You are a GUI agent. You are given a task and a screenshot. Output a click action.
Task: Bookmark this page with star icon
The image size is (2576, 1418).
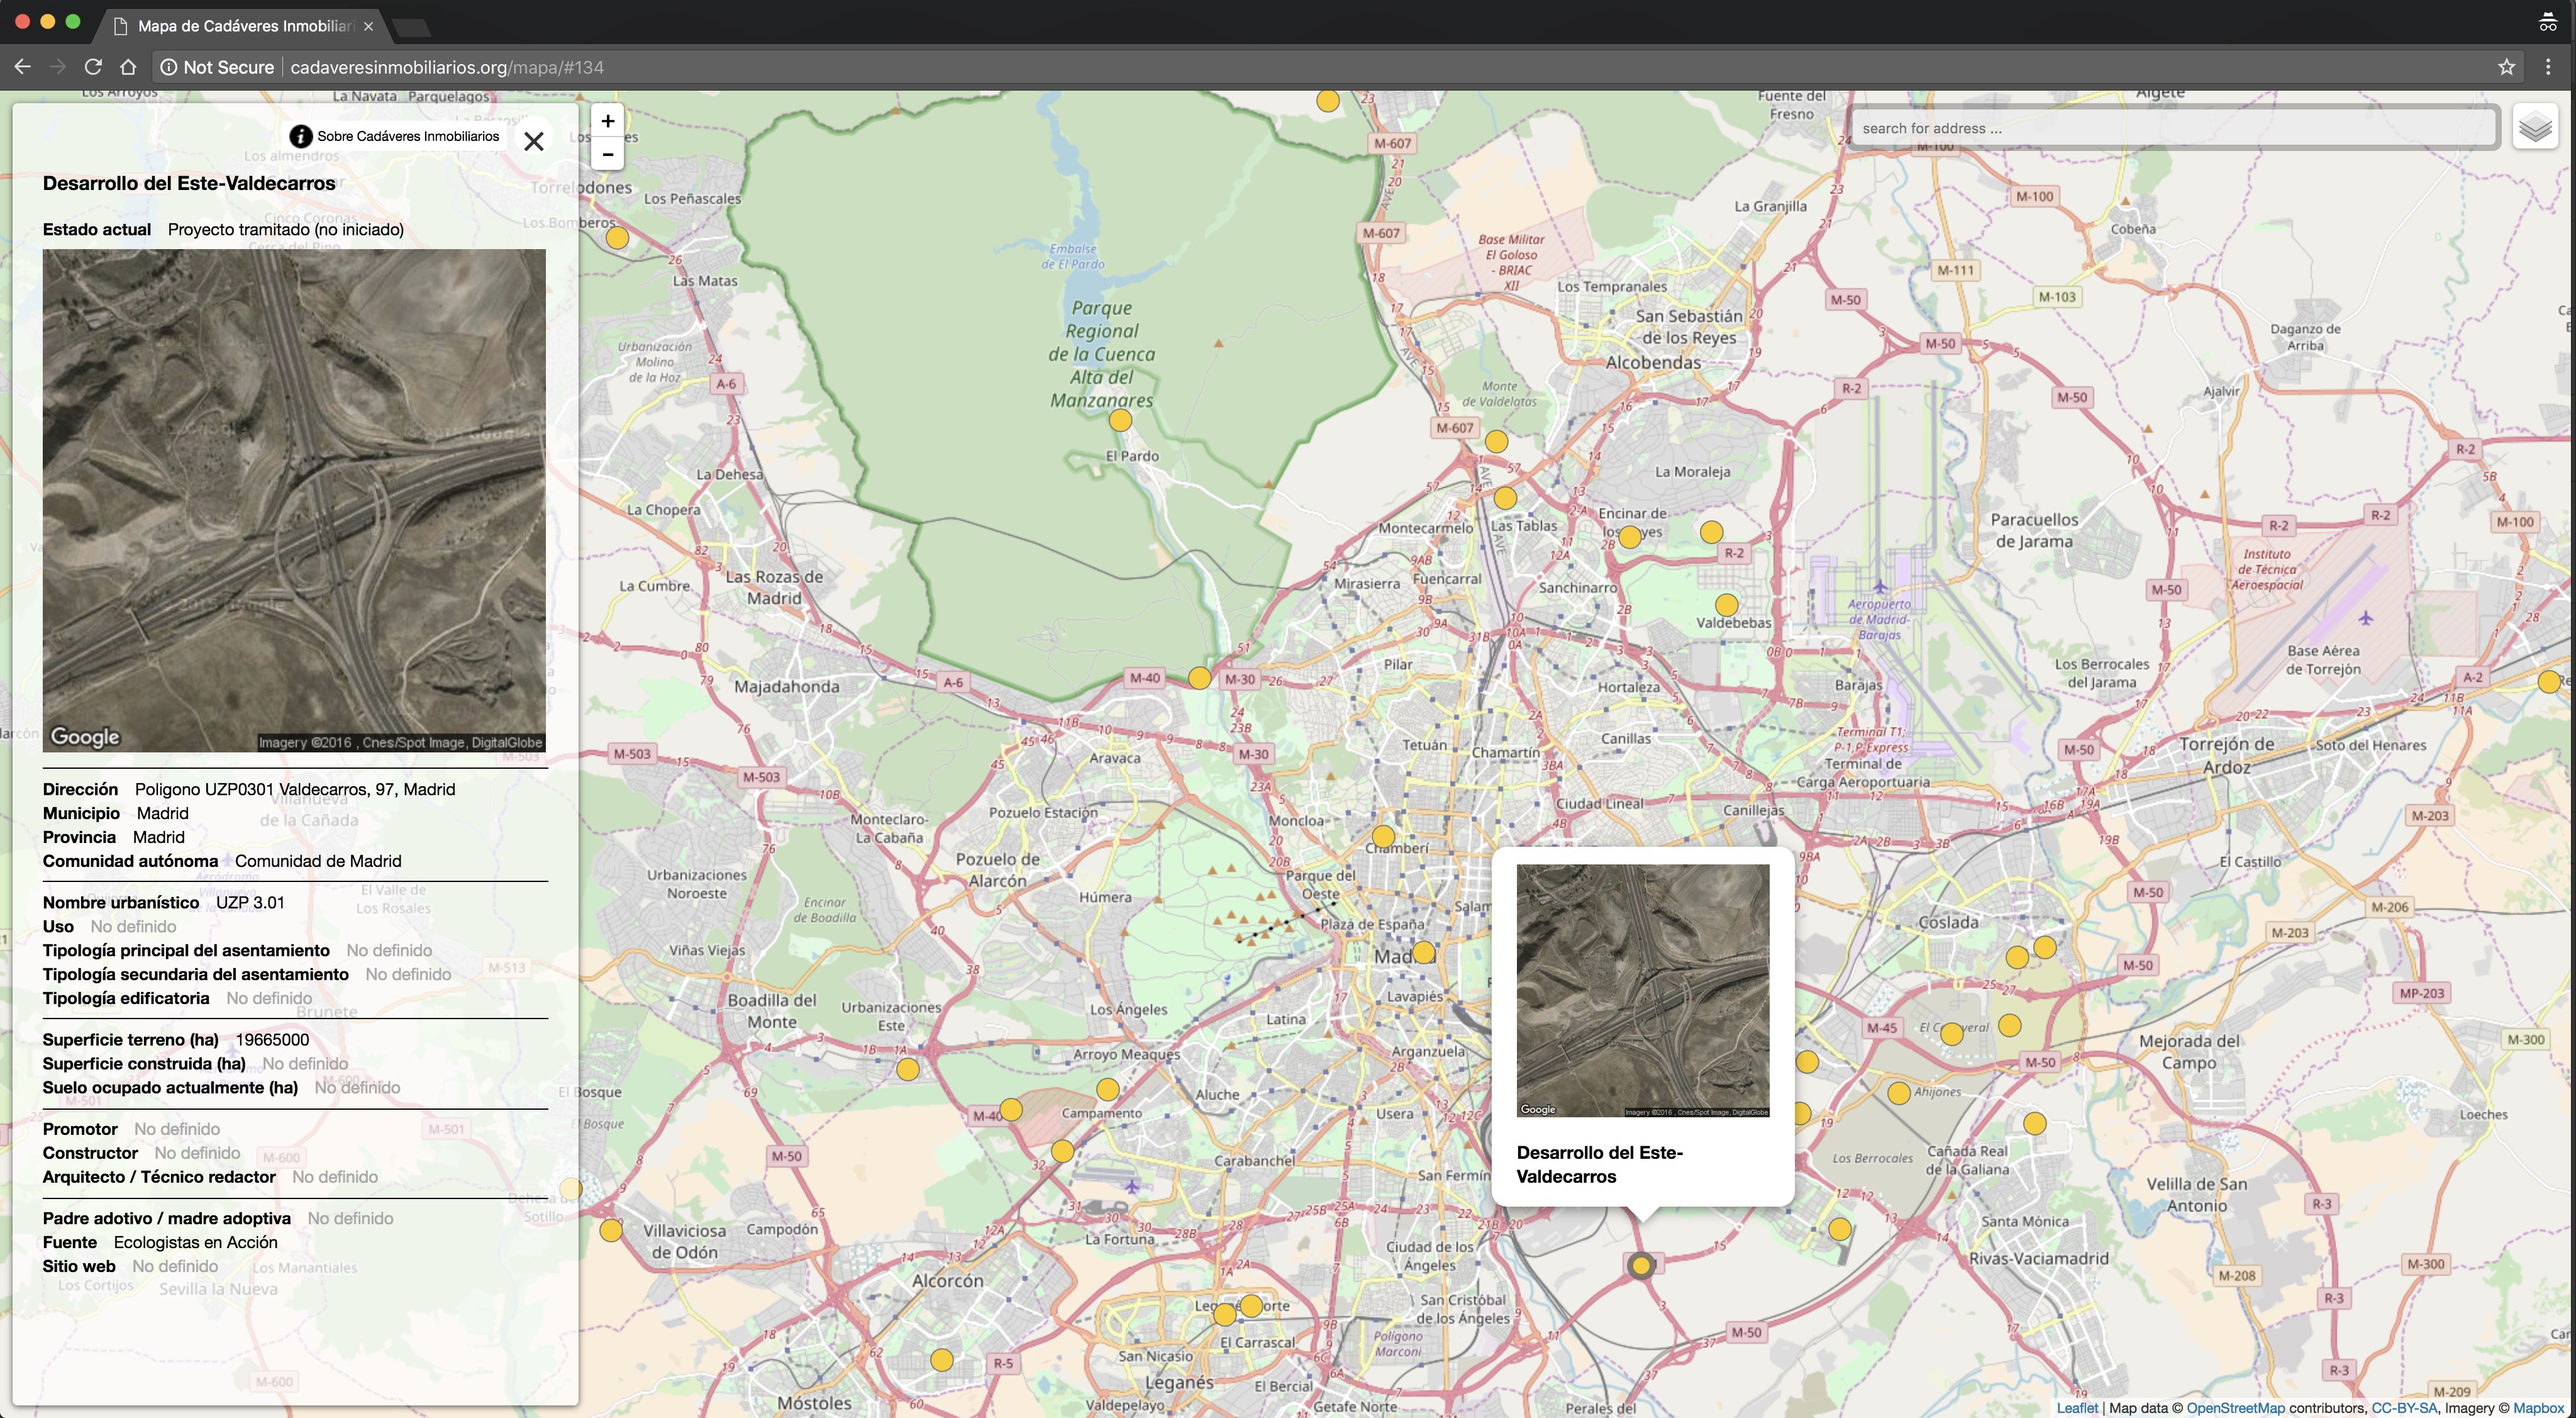point(2506,67)
